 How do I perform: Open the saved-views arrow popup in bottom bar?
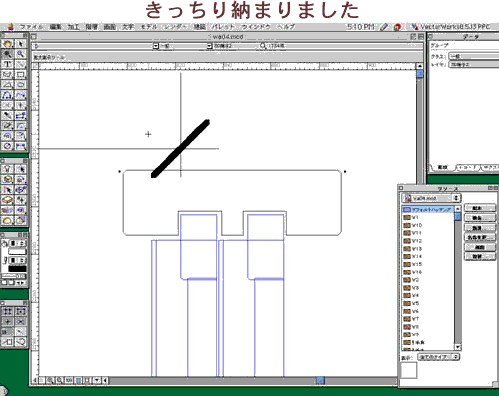point(97,380)
